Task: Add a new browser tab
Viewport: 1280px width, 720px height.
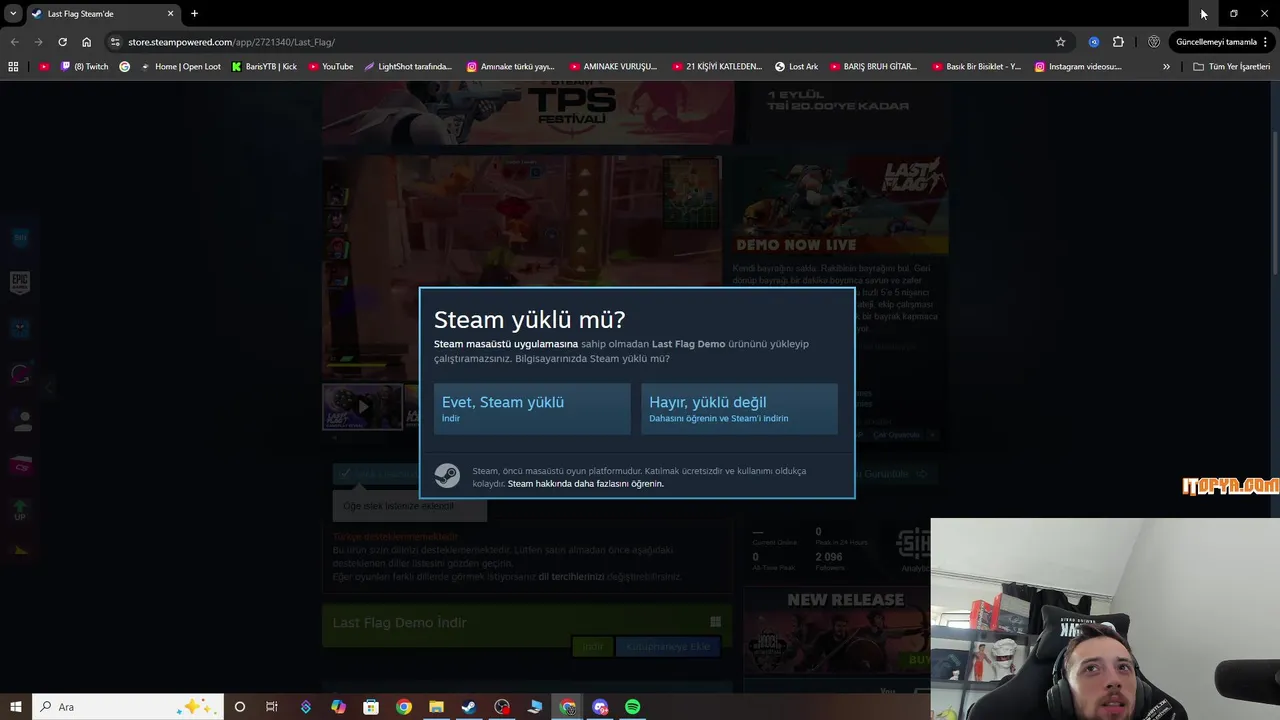Action: point(194,13)
